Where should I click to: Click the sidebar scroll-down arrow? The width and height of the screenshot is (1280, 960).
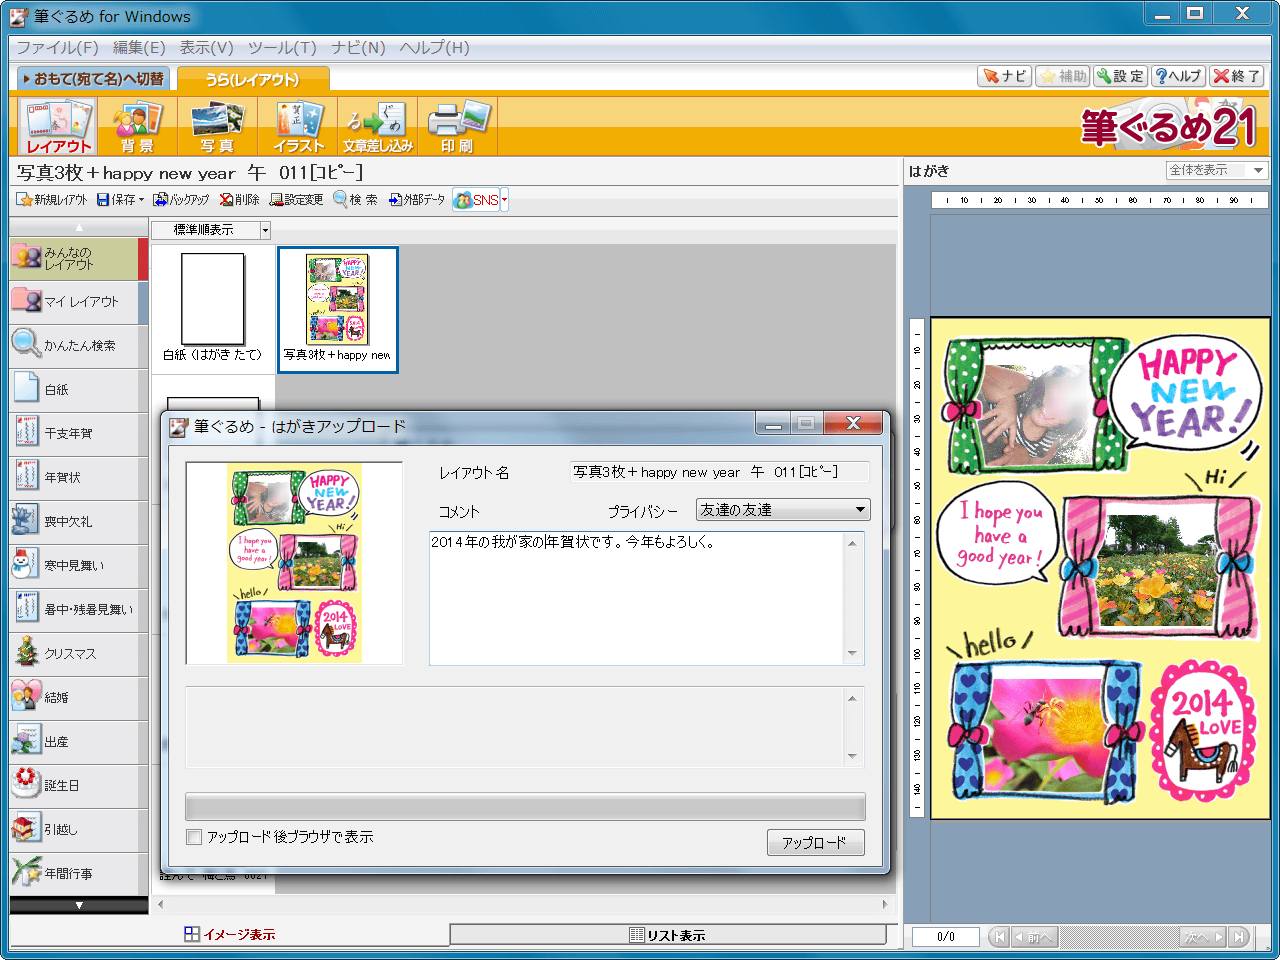79,905
